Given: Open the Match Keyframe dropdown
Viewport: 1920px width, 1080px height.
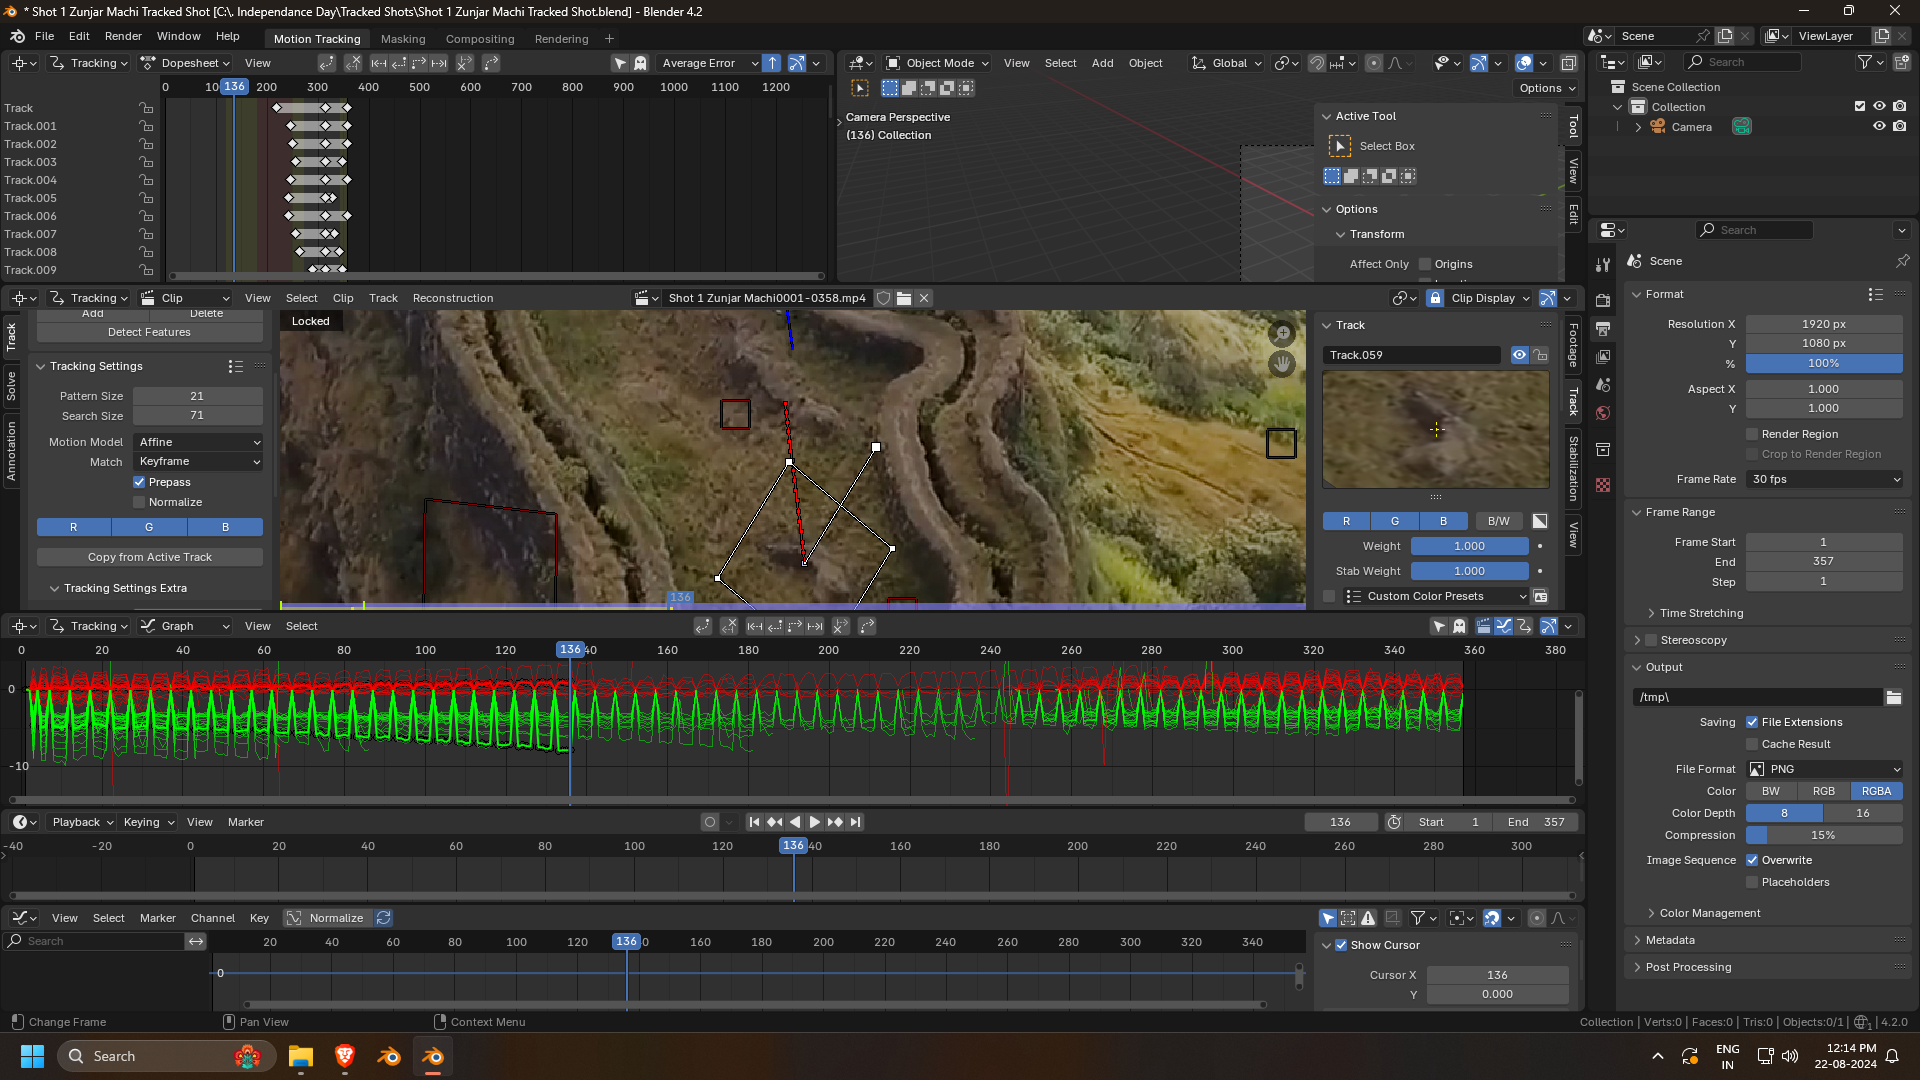Looking at the screenshot, I should [x=198, y=462].
